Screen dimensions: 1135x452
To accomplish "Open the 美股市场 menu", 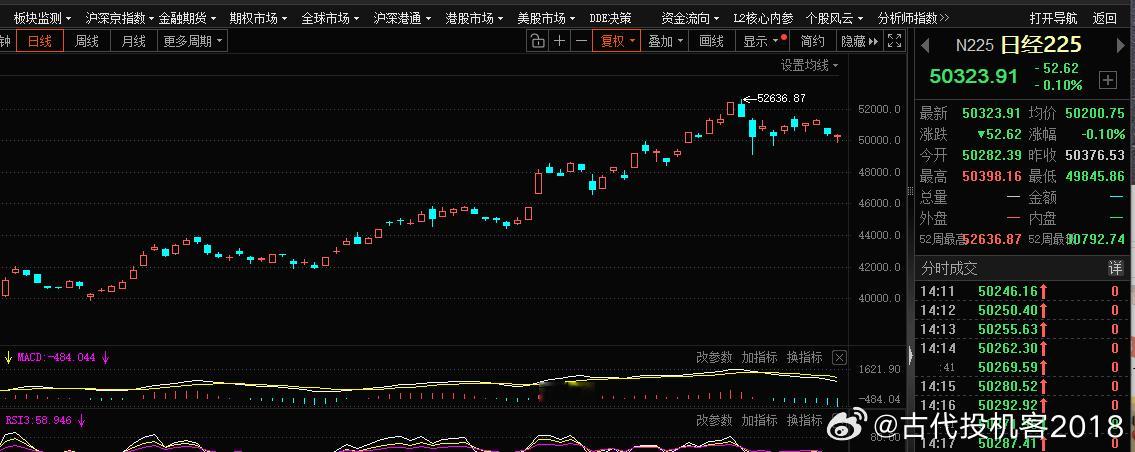I will coord(547,17).
